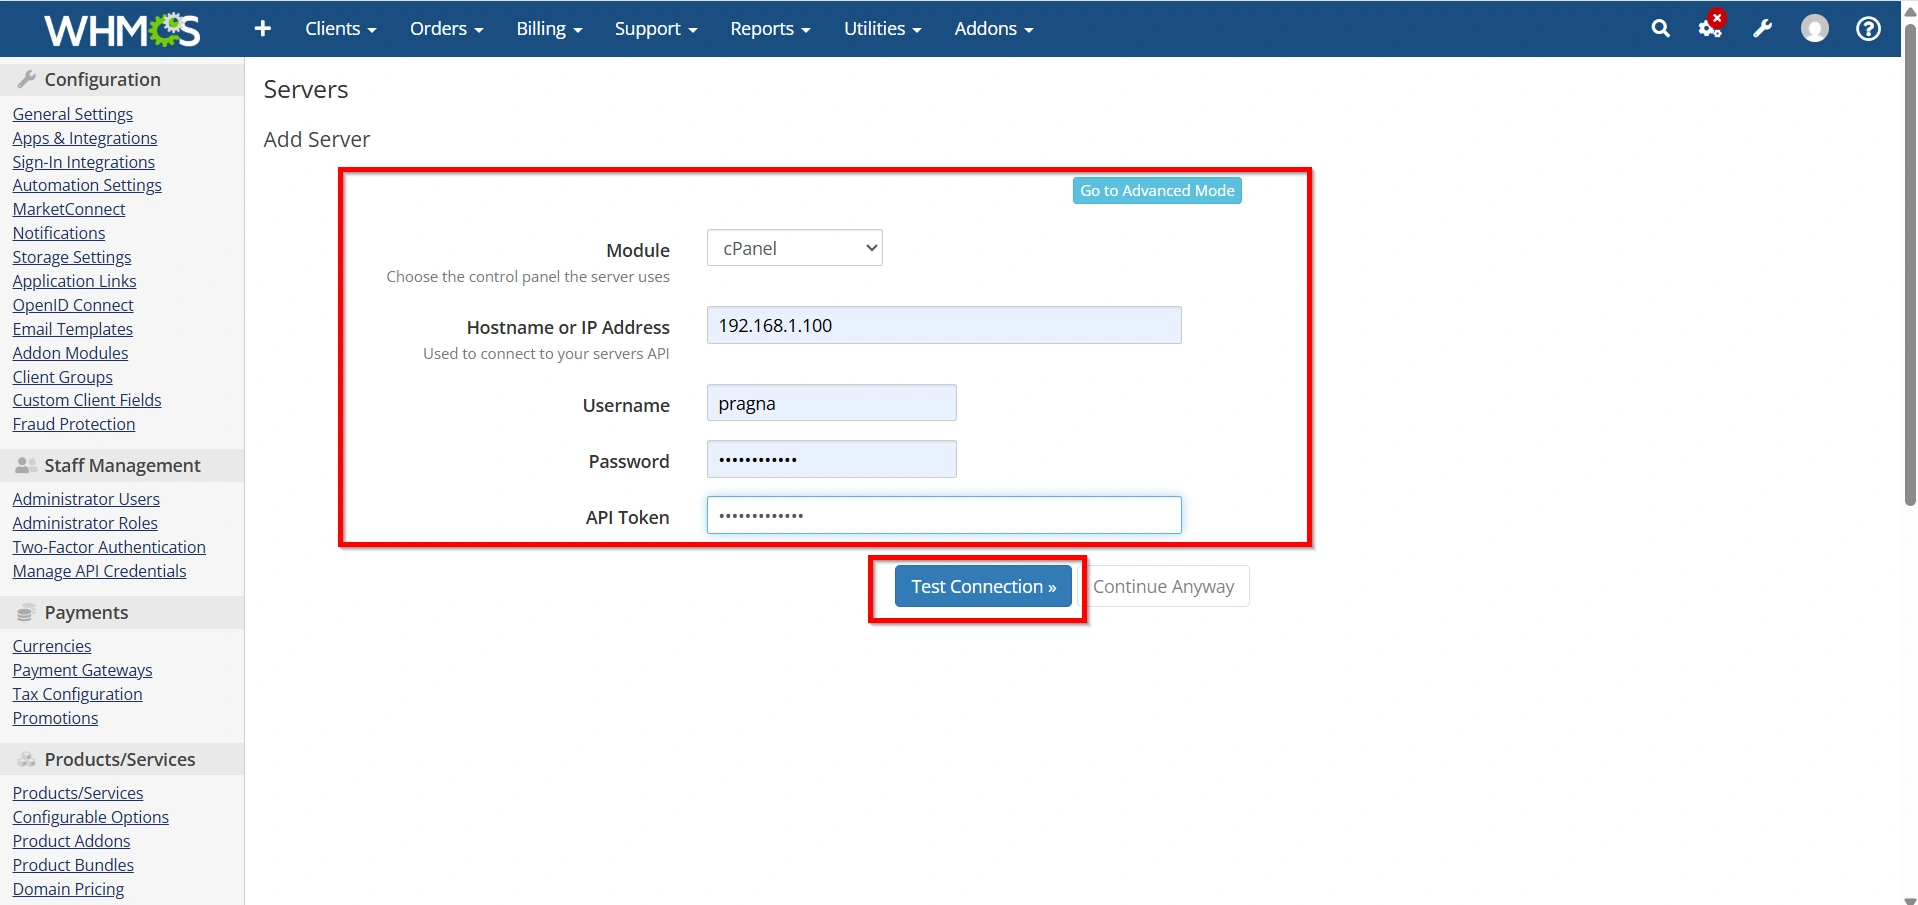This screenshot has width=1918, height=905.
Task: Open Custom Client Fields link
Action: point(87,400)
